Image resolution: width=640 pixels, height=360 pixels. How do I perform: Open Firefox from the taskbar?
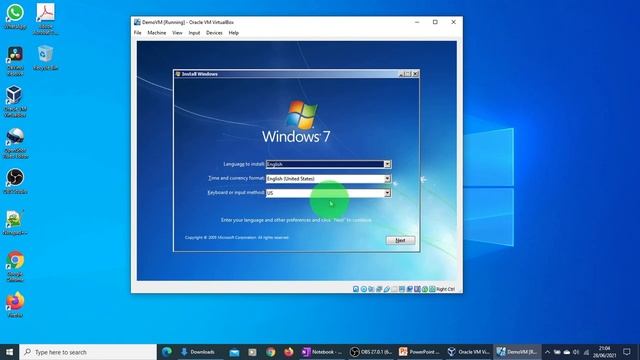289,352
